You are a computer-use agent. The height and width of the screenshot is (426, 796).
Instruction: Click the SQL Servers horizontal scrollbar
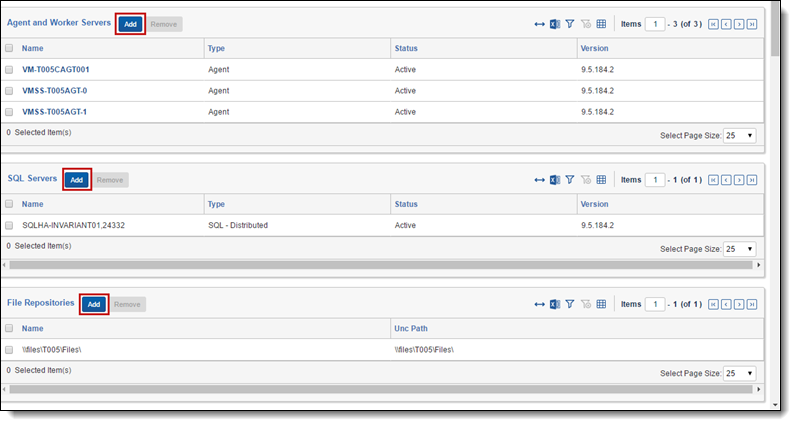pos(380,265)
